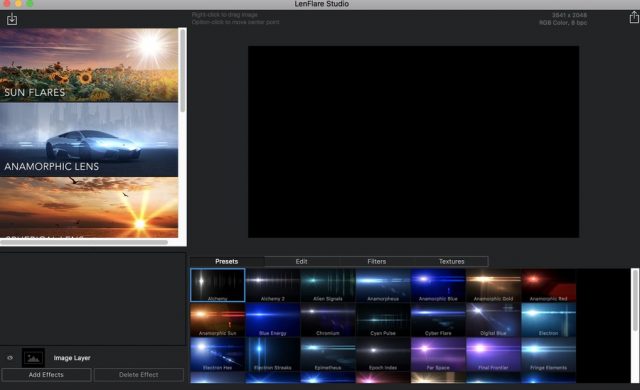
Task: Switch to the Presets tab
Action: [x=227, y=261]
